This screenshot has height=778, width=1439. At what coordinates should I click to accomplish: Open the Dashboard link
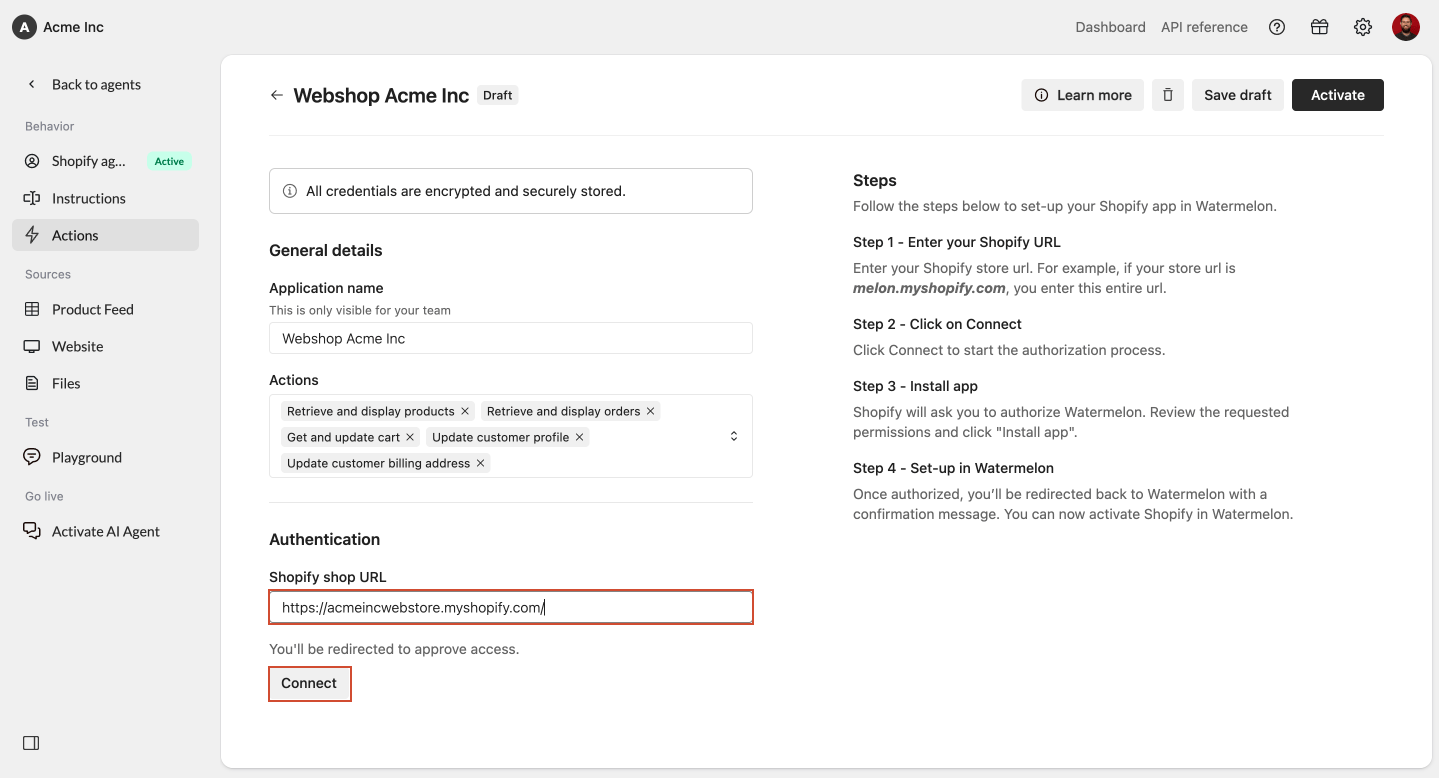(1110, 27)
